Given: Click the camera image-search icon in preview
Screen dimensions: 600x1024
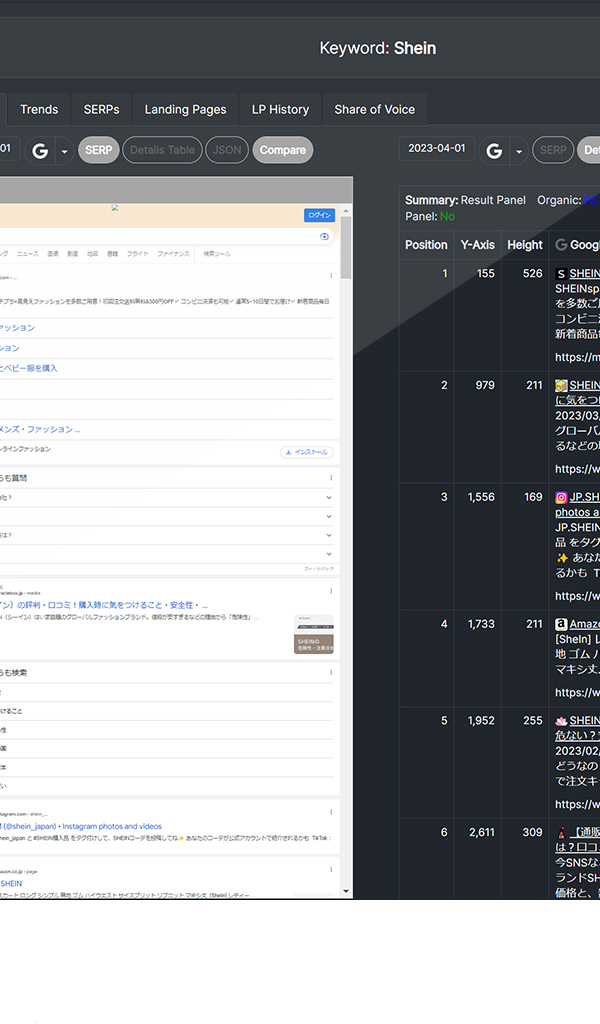Looking at the screenshot, I should coord(324,236).
